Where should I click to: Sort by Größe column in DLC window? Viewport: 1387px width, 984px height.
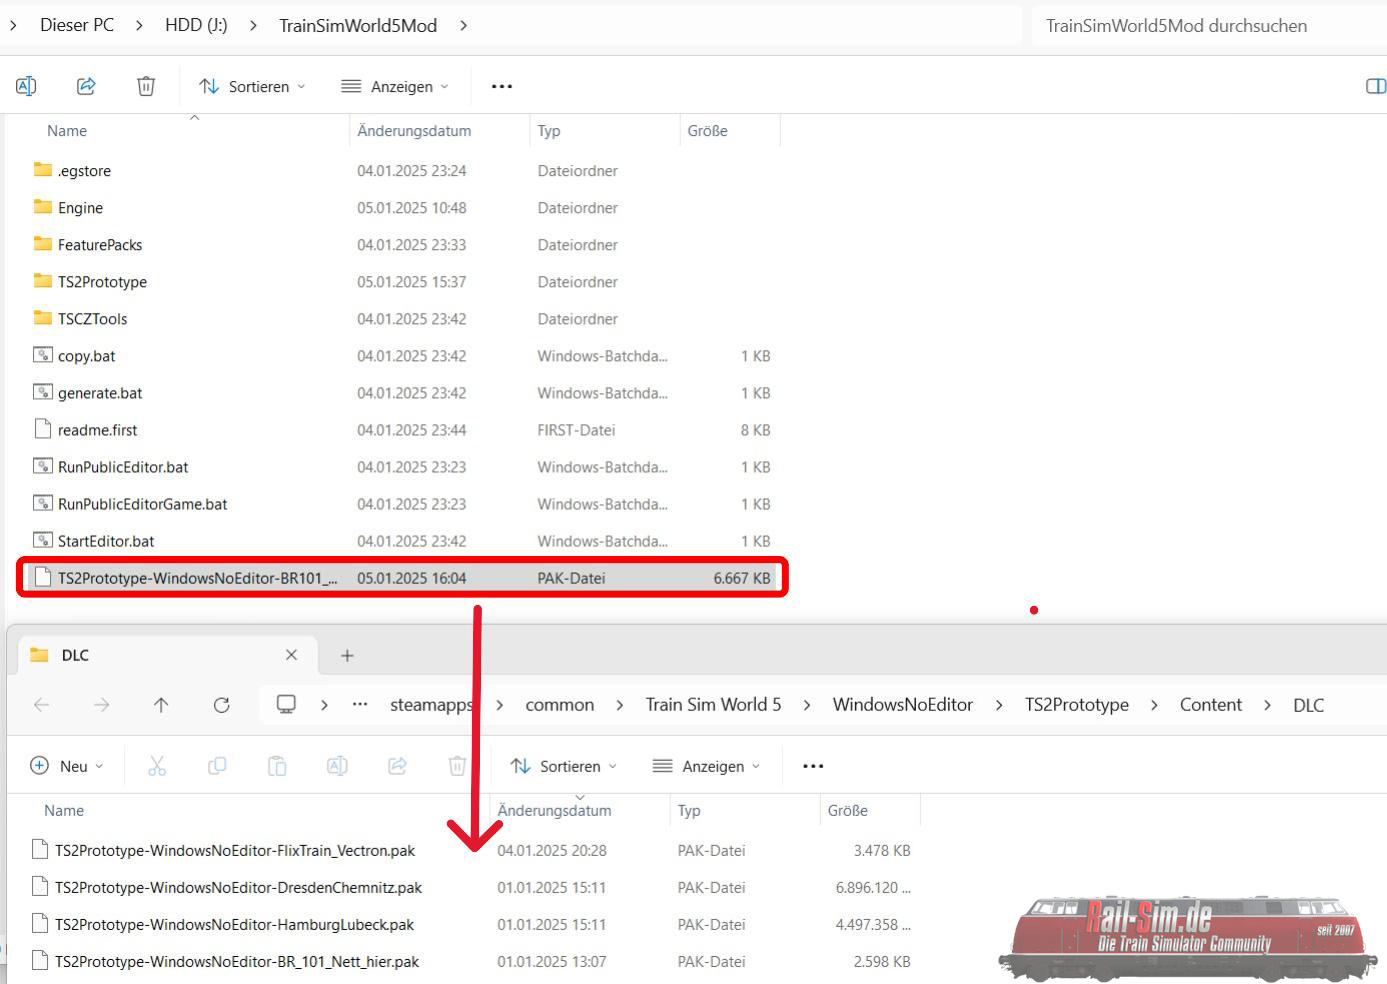pyautogui.click(x=848, y=811)
